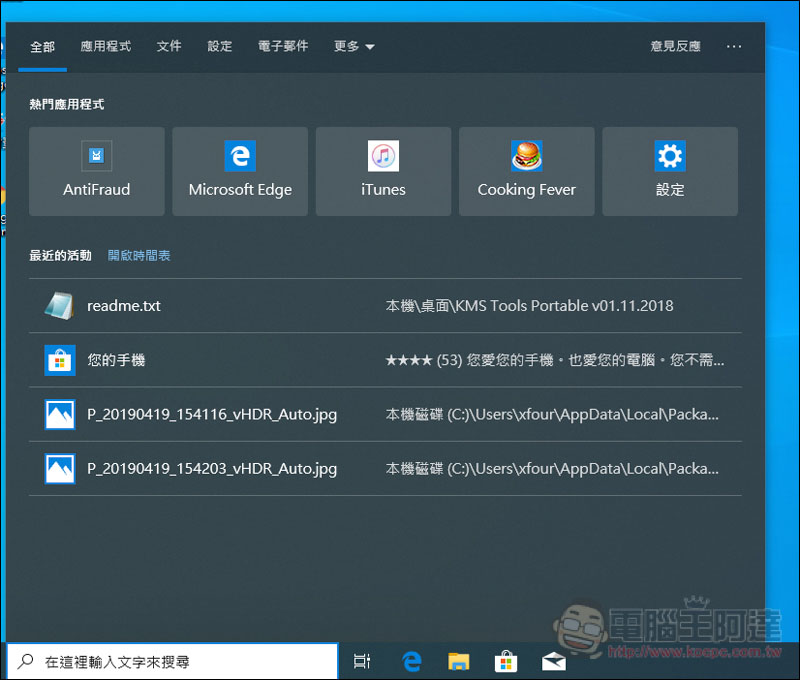Open Microsoft Store from the taskbar
The width and height of the screenshot is (800, 680).
(506, 661)
